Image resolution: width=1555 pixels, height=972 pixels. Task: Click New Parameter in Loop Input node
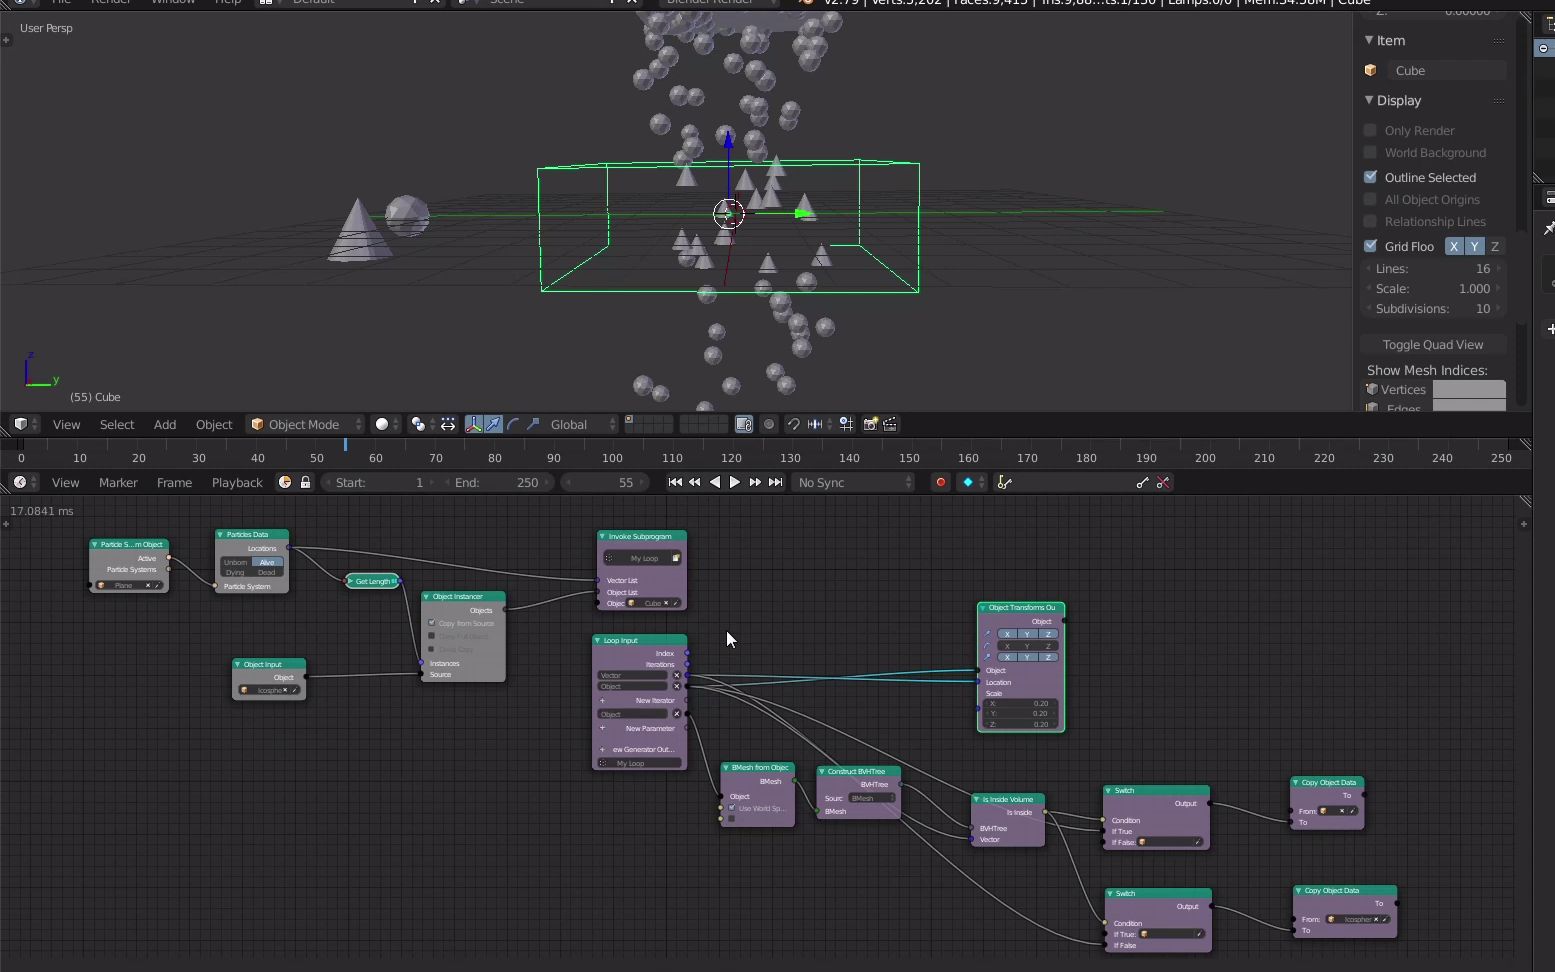coord(640,729)
